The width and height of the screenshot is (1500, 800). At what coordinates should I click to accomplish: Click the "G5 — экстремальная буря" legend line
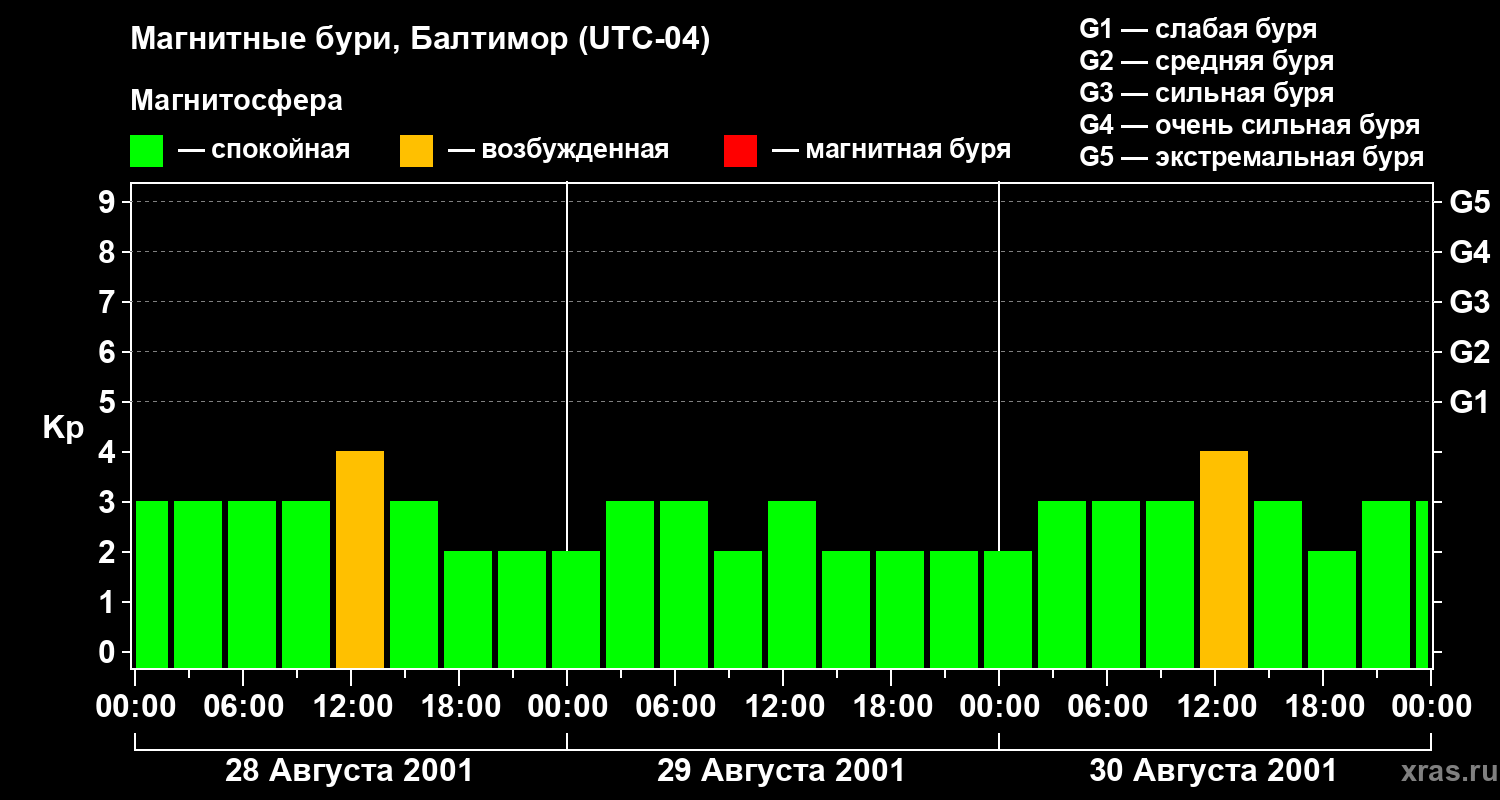(1251, 157)
